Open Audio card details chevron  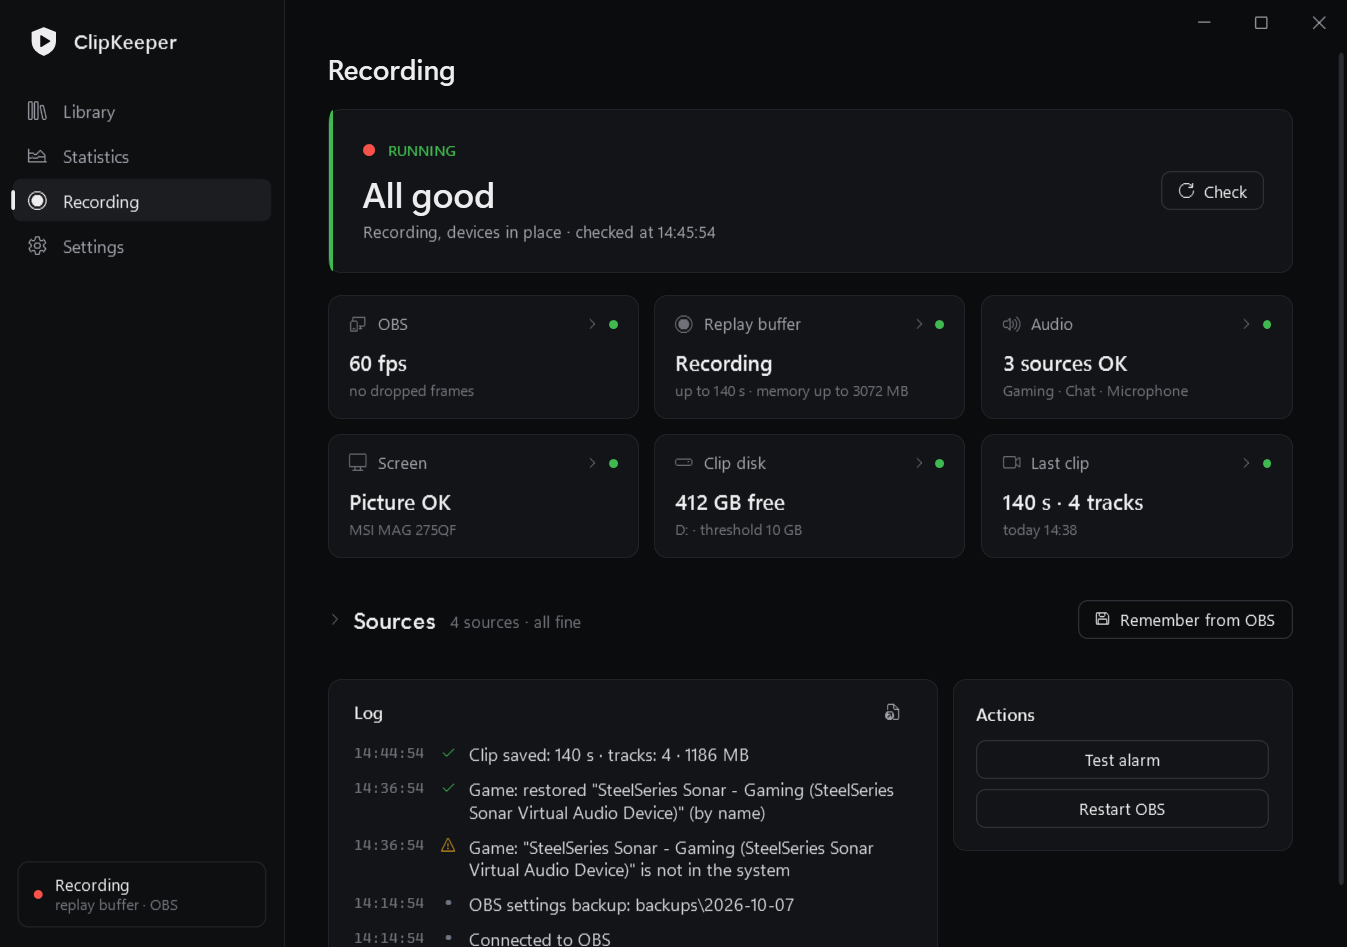click(1246, 324)
